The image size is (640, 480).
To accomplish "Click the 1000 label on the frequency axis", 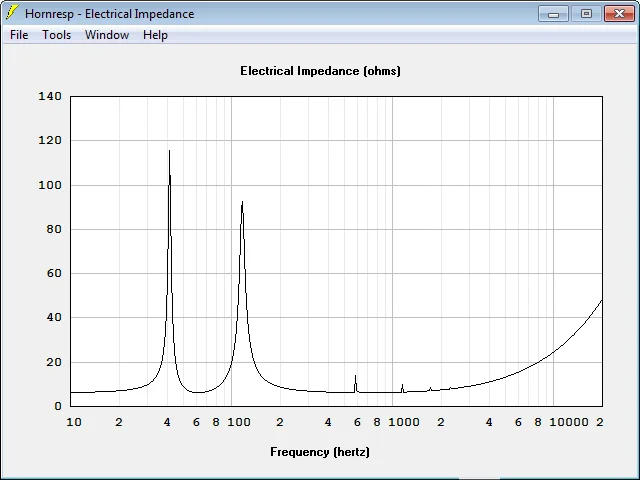I will [x=404, y=422].
